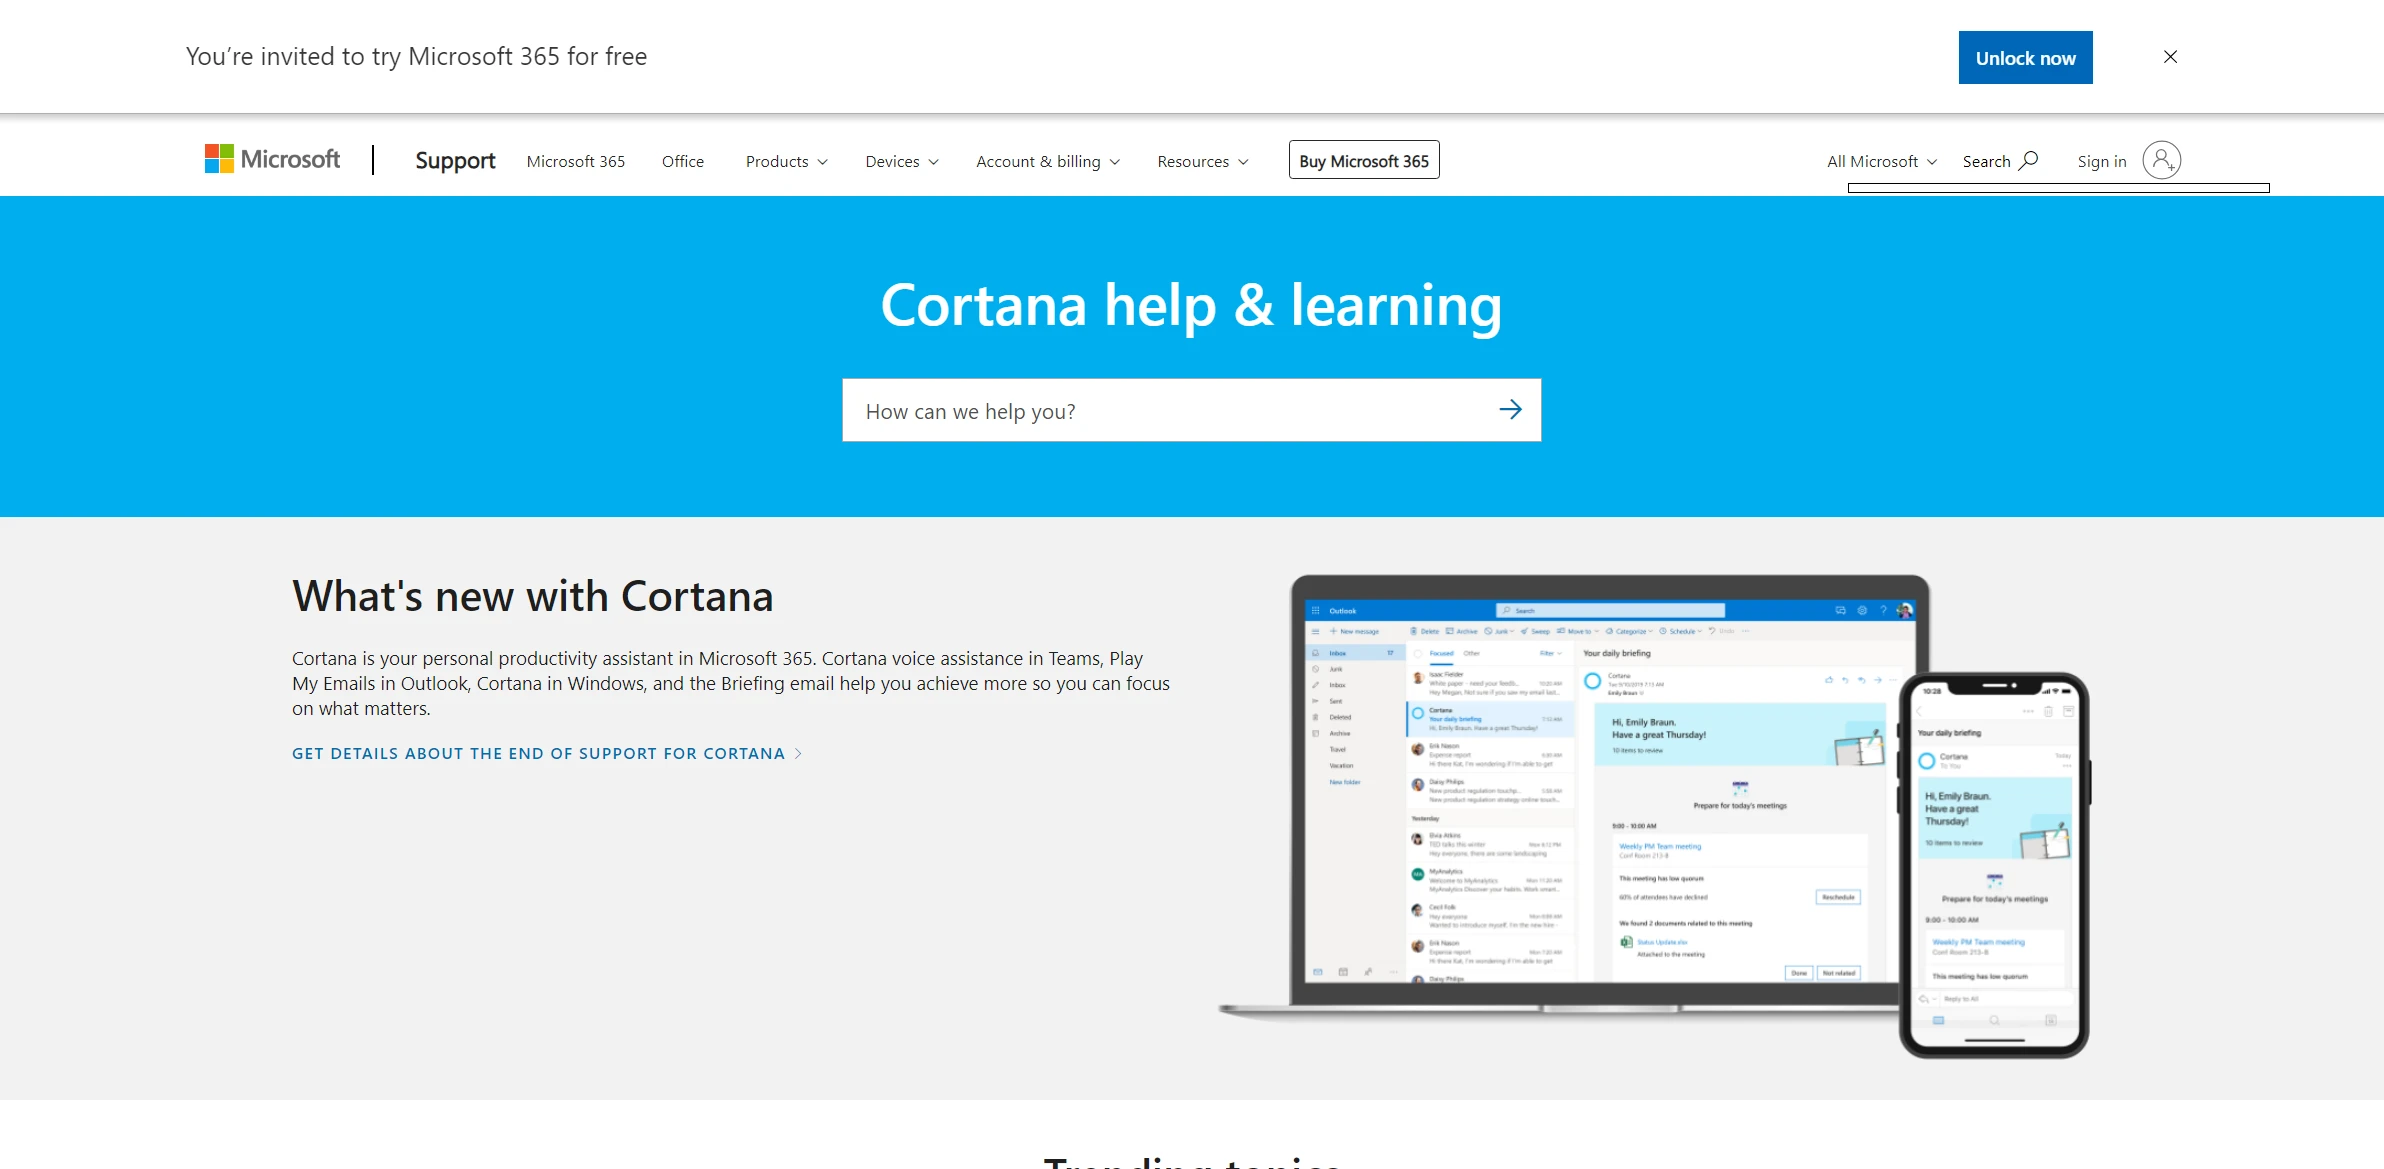Open the Microsoft 365 menu item
Viewport: 2384px width, 1169px height.
point(576,161)
